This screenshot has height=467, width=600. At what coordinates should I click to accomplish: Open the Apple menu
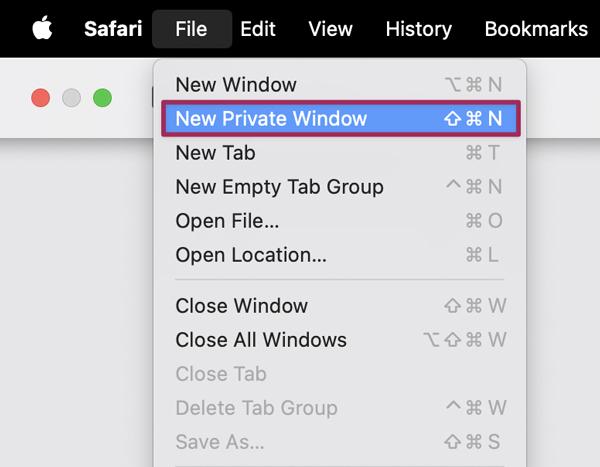point(41,29)
